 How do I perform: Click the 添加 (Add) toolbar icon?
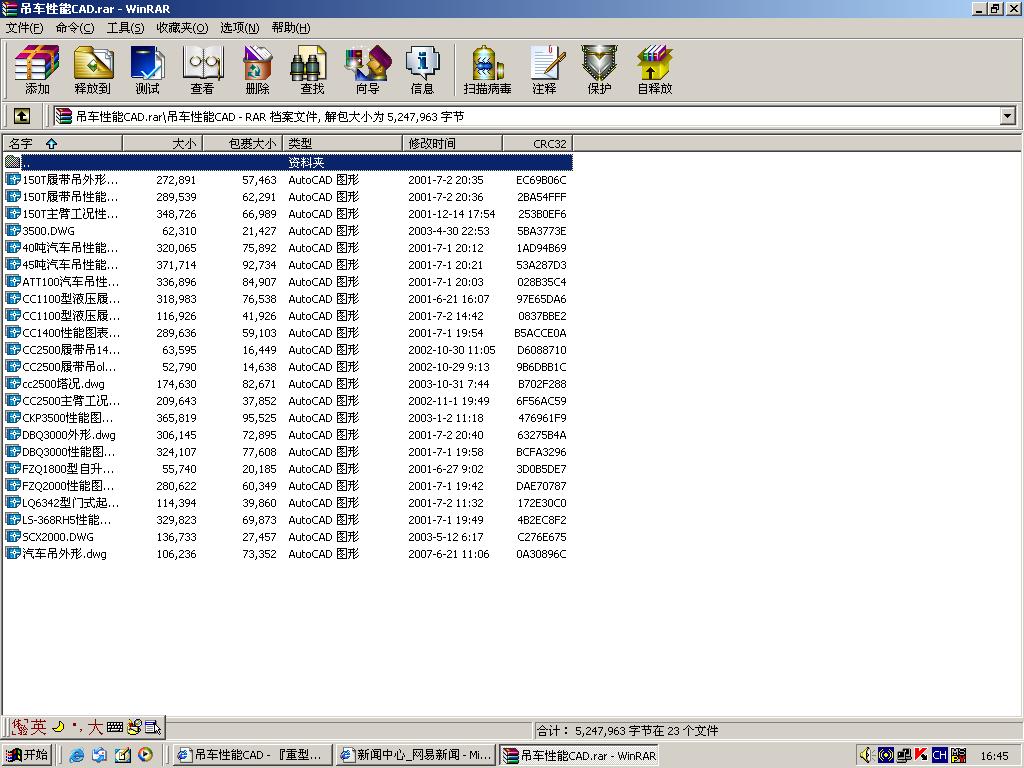[x=37, y=69]
